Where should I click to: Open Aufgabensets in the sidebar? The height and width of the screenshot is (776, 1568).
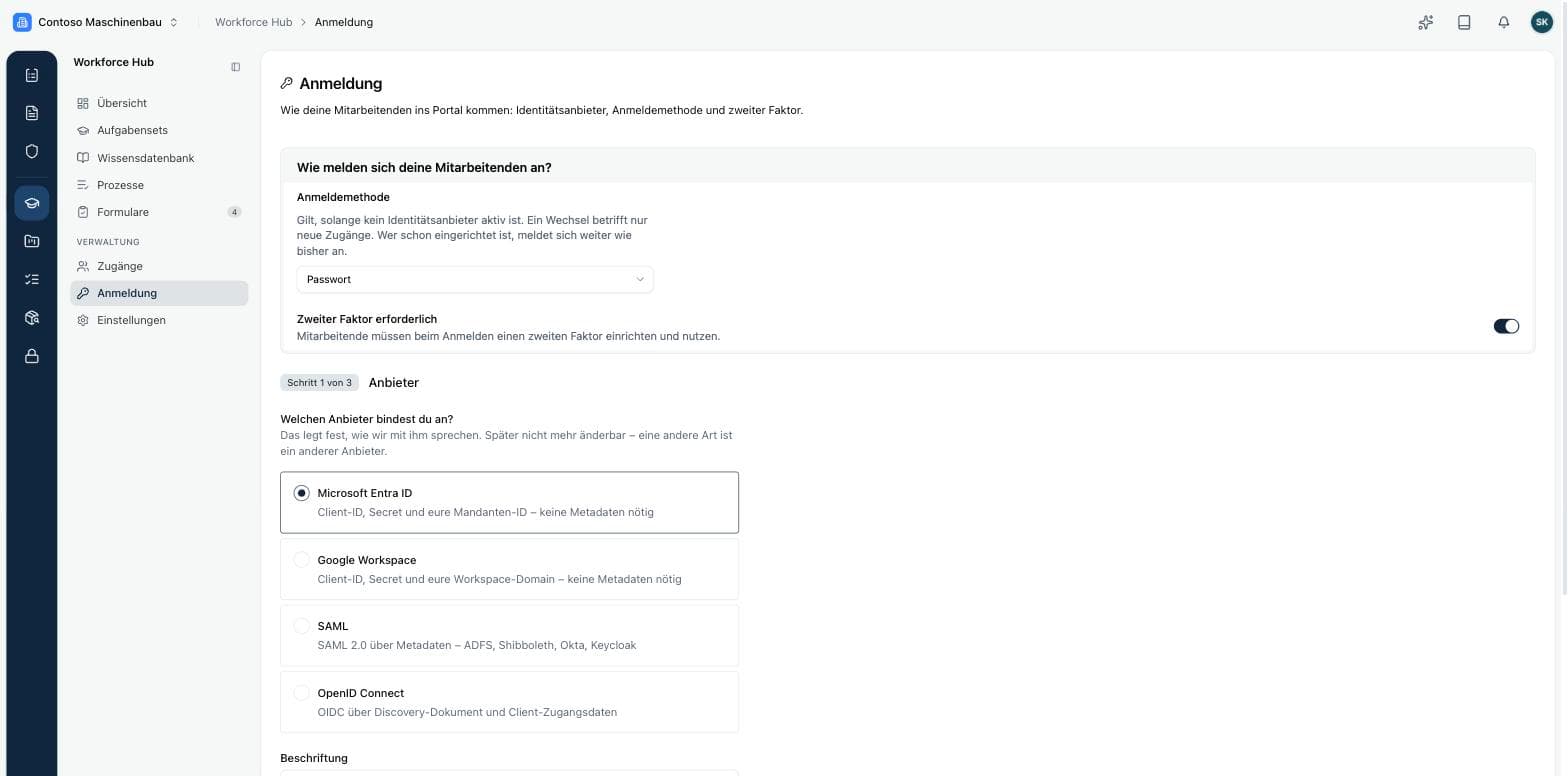tap(159, 130)
